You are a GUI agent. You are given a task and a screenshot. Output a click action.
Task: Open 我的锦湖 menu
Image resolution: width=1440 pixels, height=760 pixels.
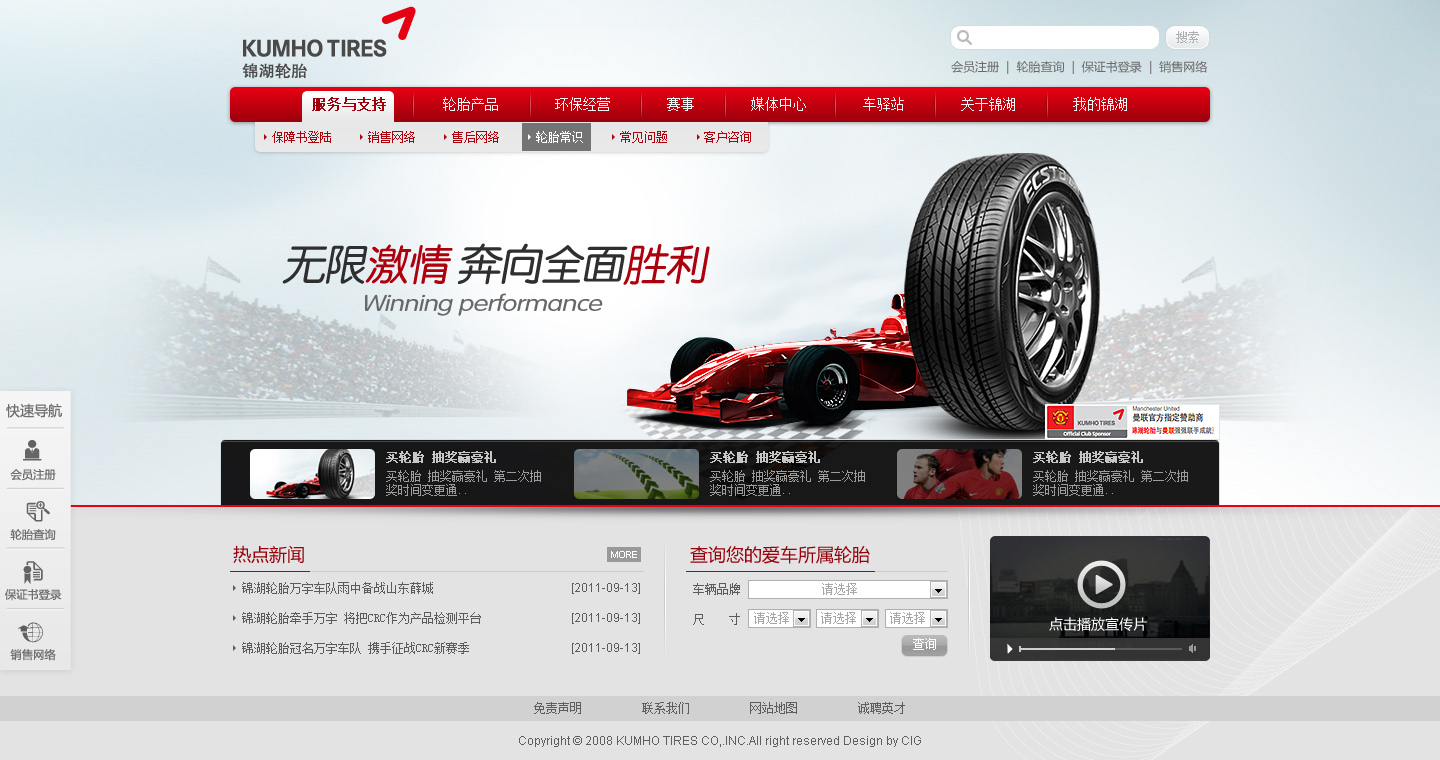pos(1100,105)
